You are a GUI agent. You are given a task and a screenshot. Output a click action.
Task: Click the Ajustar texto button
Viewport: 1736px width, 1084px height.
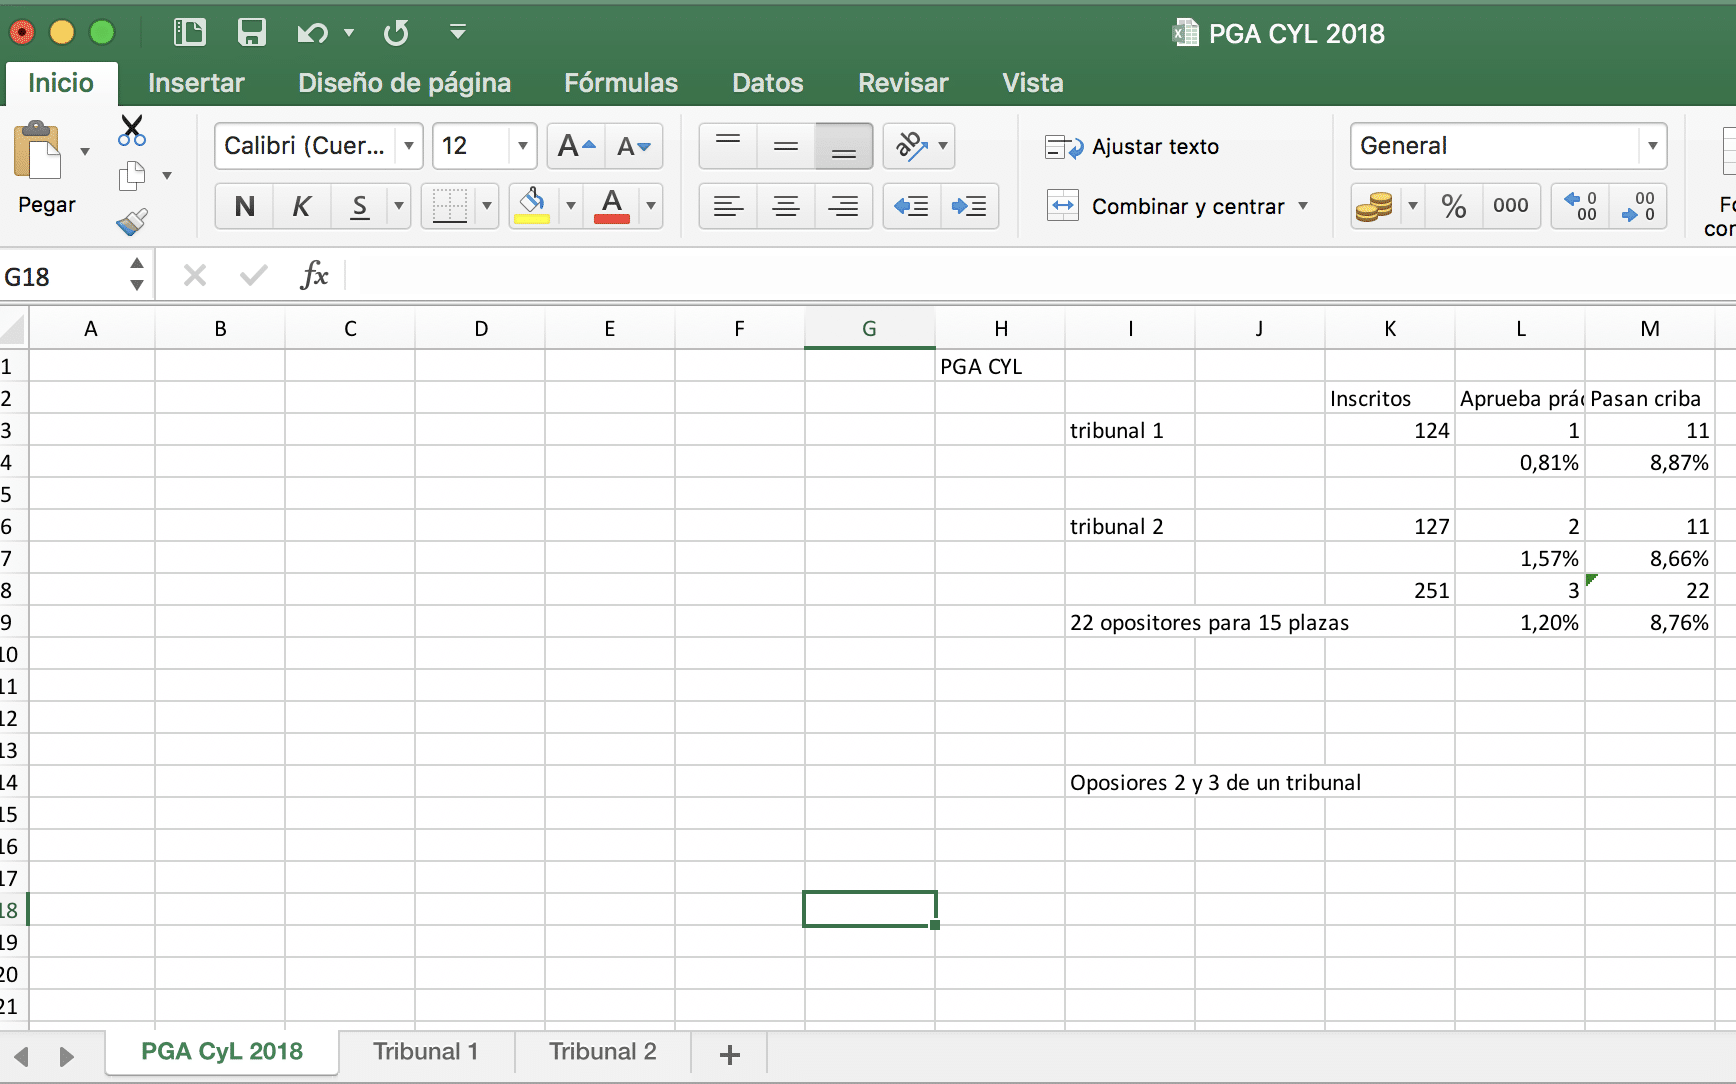pyautogui.click(x=1132, y=147)
